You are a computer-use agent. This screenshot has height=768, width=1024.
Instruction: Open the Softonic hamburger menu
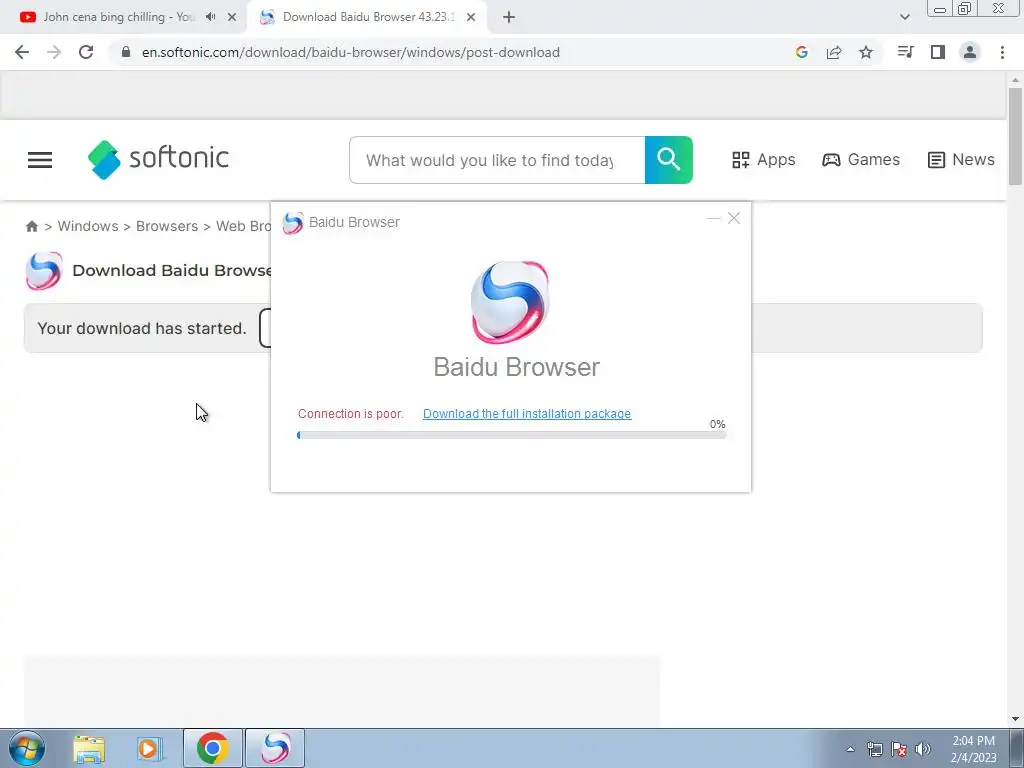[x=40, y=159]
